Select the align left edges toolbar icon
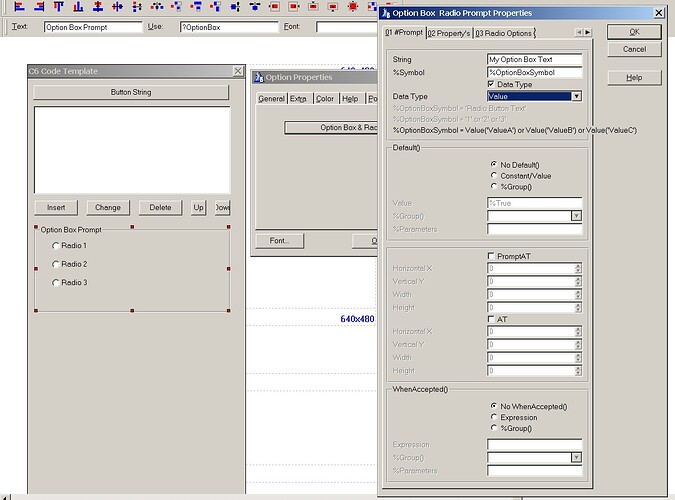This screenshot has width=675, height=500. 19,6
